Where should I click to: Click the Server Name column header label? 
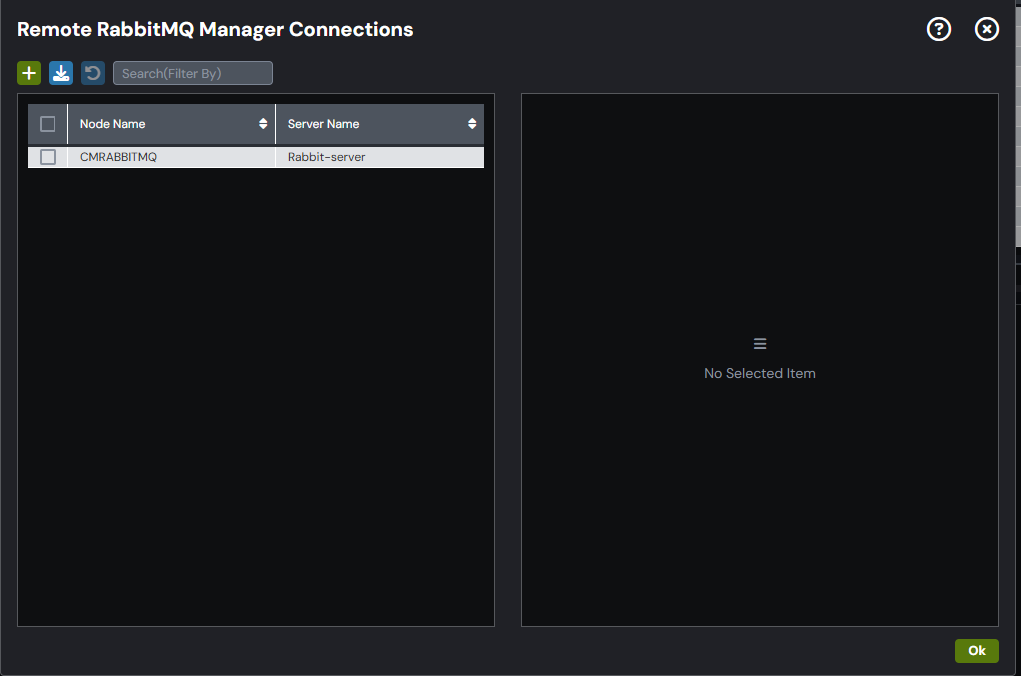pos(324,124)
